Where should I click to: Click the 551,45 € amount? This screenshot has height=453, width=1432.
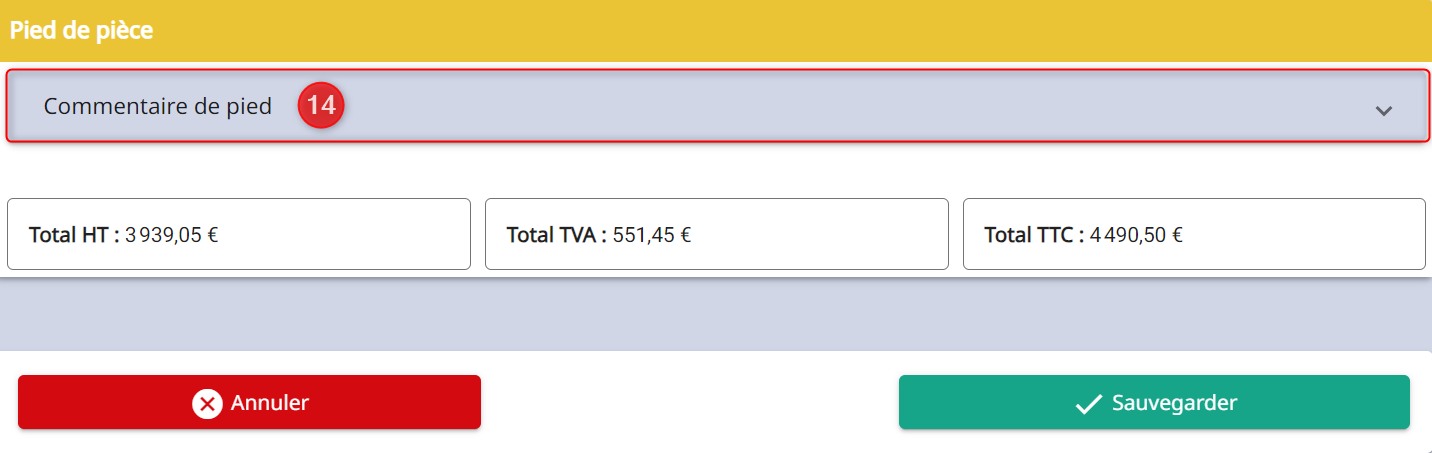pos(651,236)
